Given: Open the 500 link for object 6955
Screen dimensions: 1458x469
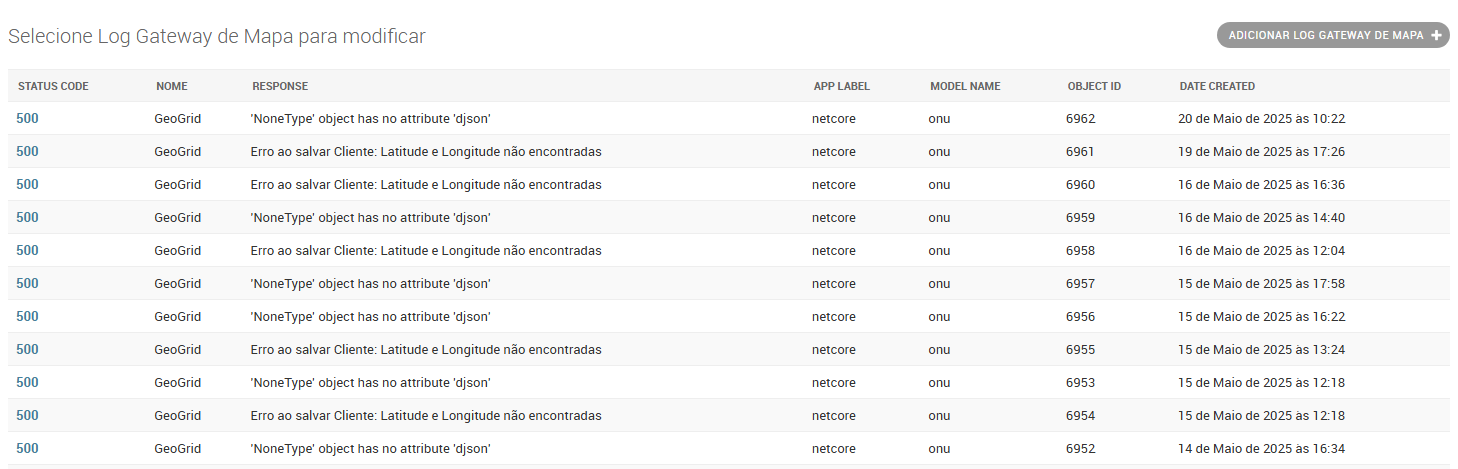Looking at the screenshot, I should click(x=27, y=349).
